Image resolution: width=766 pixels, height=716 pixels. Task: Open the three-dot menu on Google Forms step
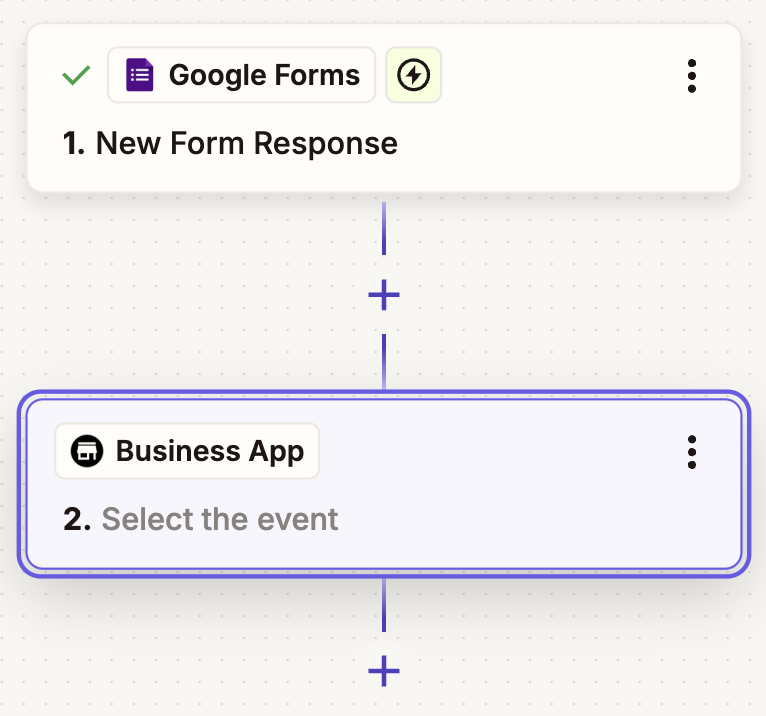tap(691, 76)
